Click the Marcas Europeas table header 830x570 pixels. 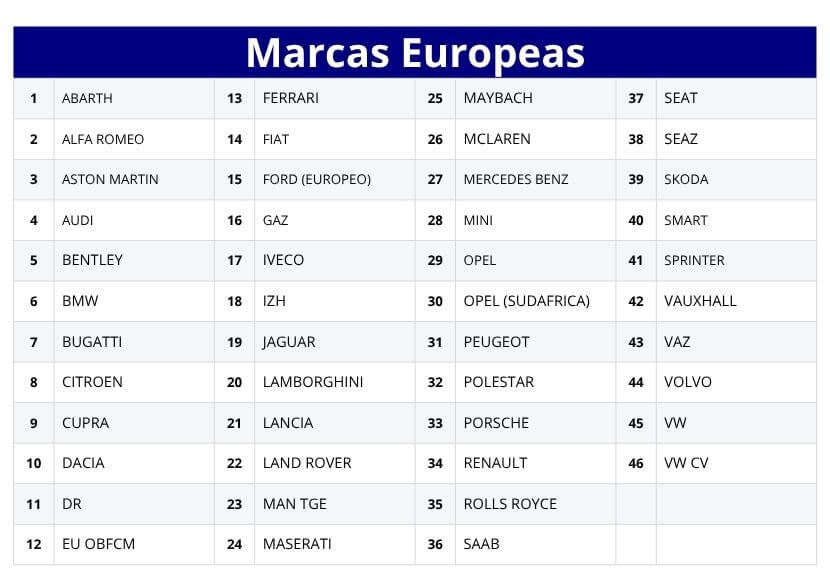pos(415,52)
